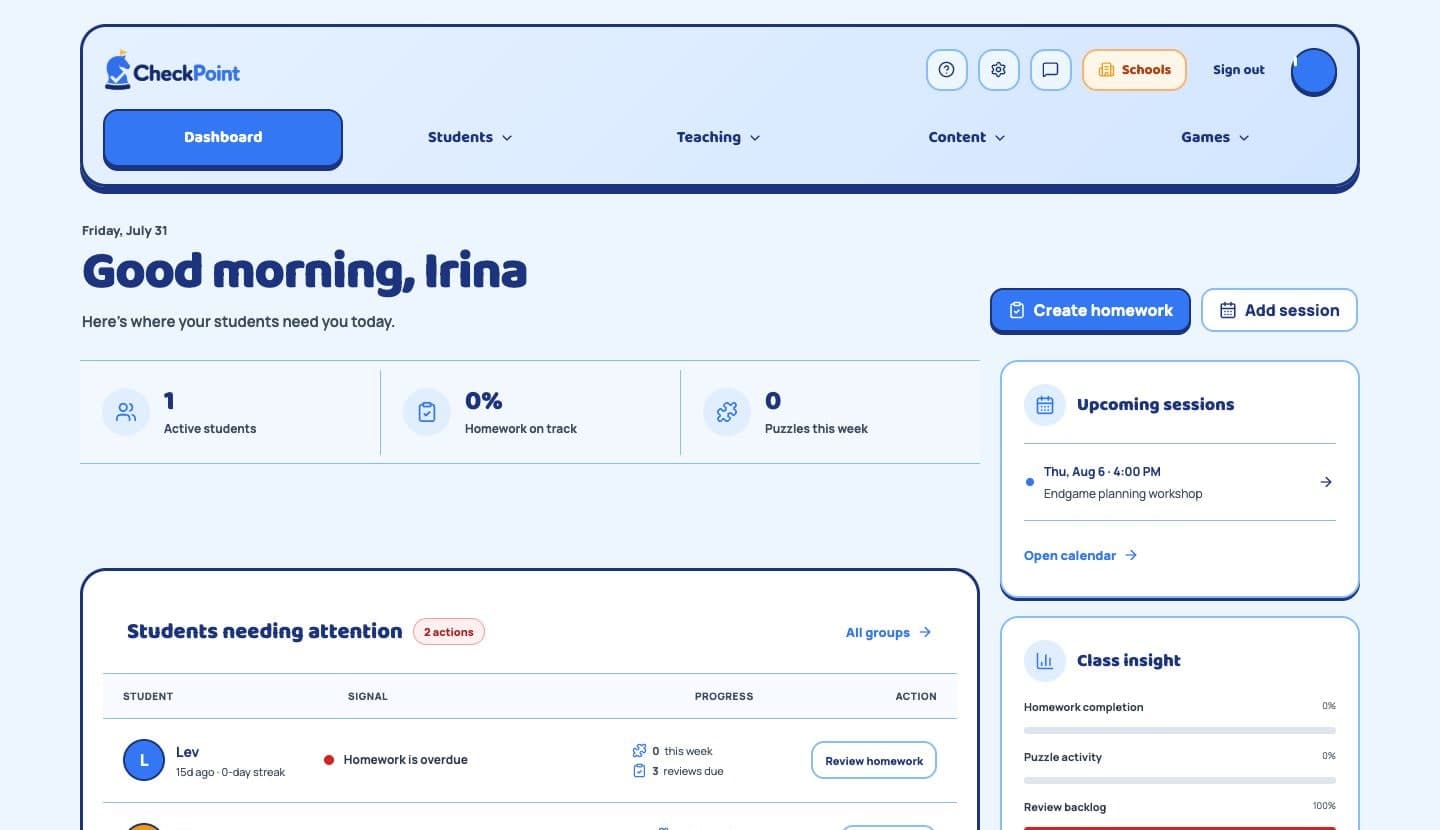The height and width of the screenshot is (830, 1440).
Task: Click the Homework on track clipboard icon
Action: 427,412
